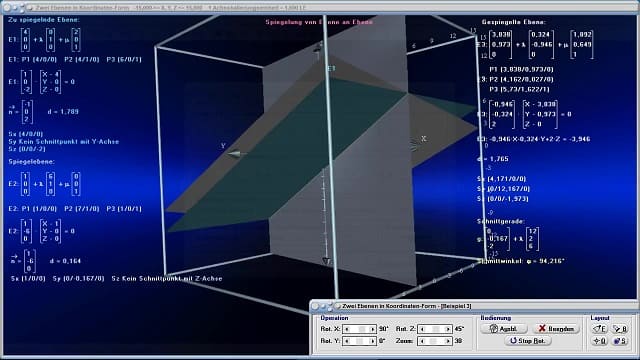Viewport: 640px width, 360px height.
Task: Click the 'Zu spiegelnde Ebene:' label
Action: click(44, 20)
